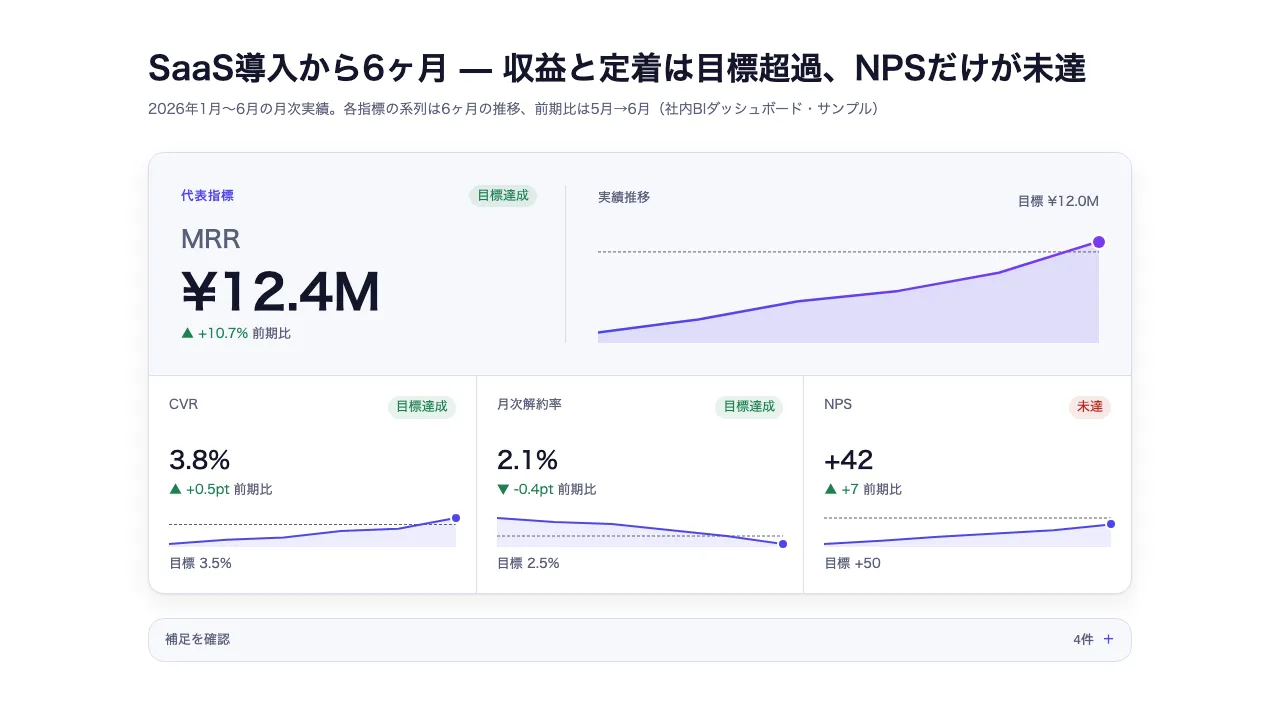Click the 4件 count text
The image size is (1280, 720).
click(x=1083, y=639)
